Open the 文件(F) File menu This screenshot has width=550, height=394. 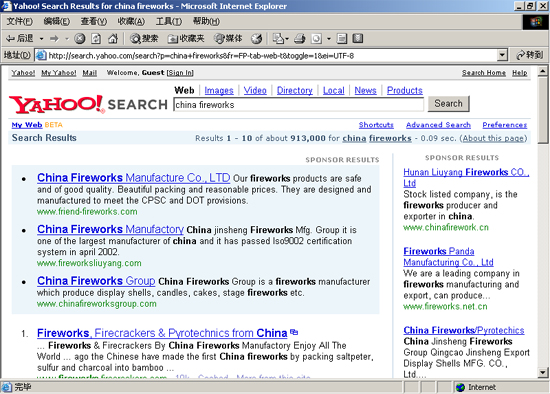(x=20, y=21)
